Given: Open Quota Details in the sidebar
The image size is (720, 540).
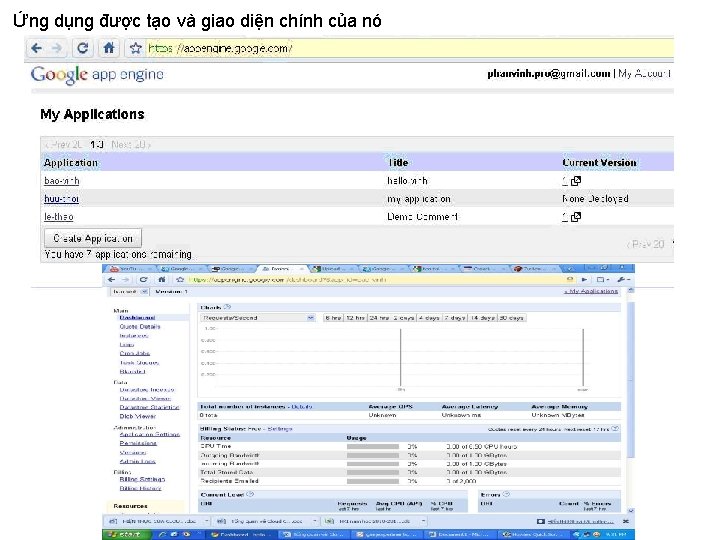Looking at the screenshot, I should click(140, 326).
